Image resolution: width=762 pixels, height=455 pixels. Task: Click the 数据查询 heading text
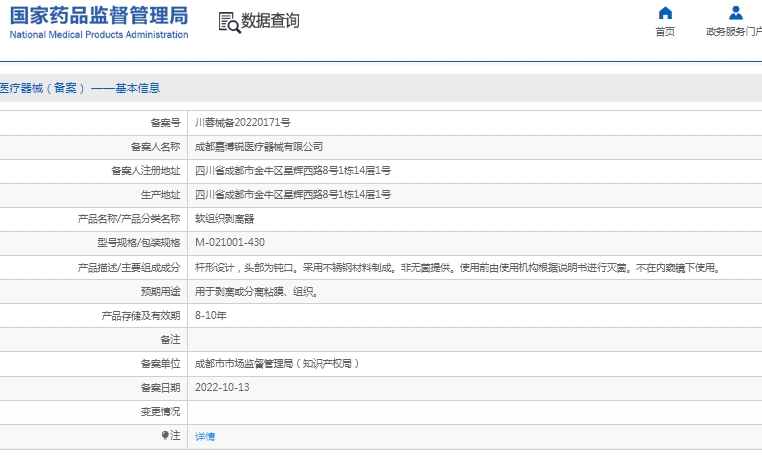click(270, 21)
